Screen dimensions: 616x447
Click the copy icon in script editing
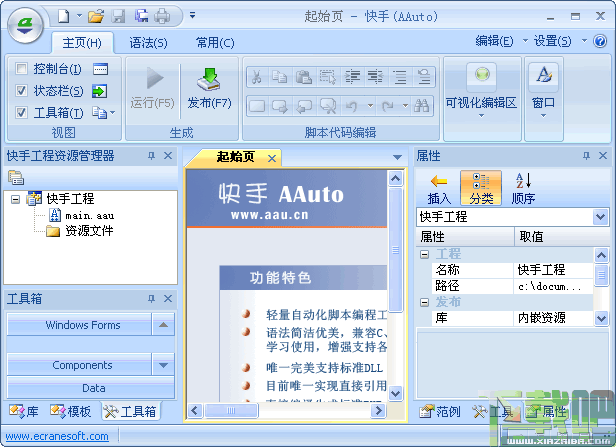click(x=279, y=77)
